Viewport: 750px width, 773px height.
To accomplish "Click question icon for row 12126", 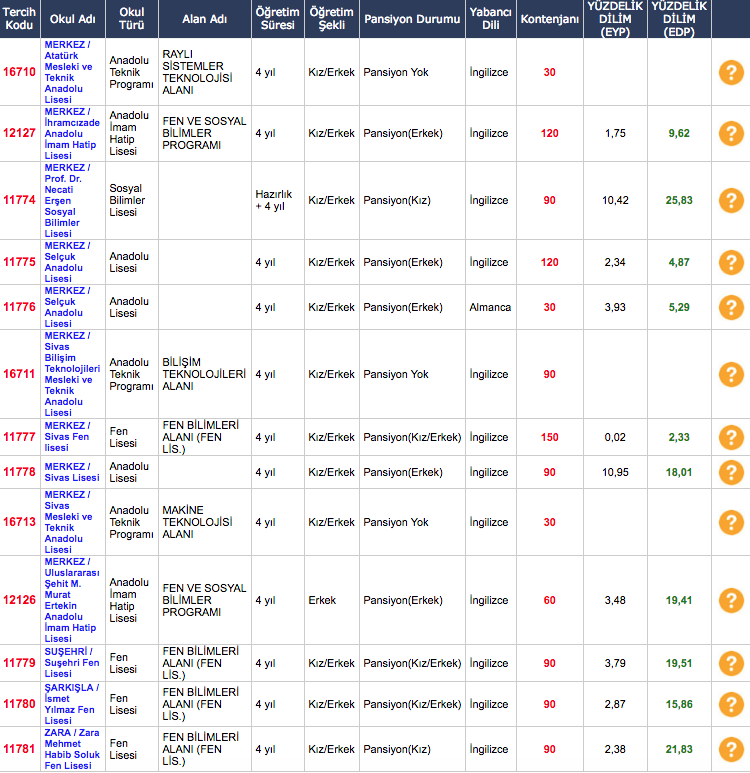I will point(731,600).
